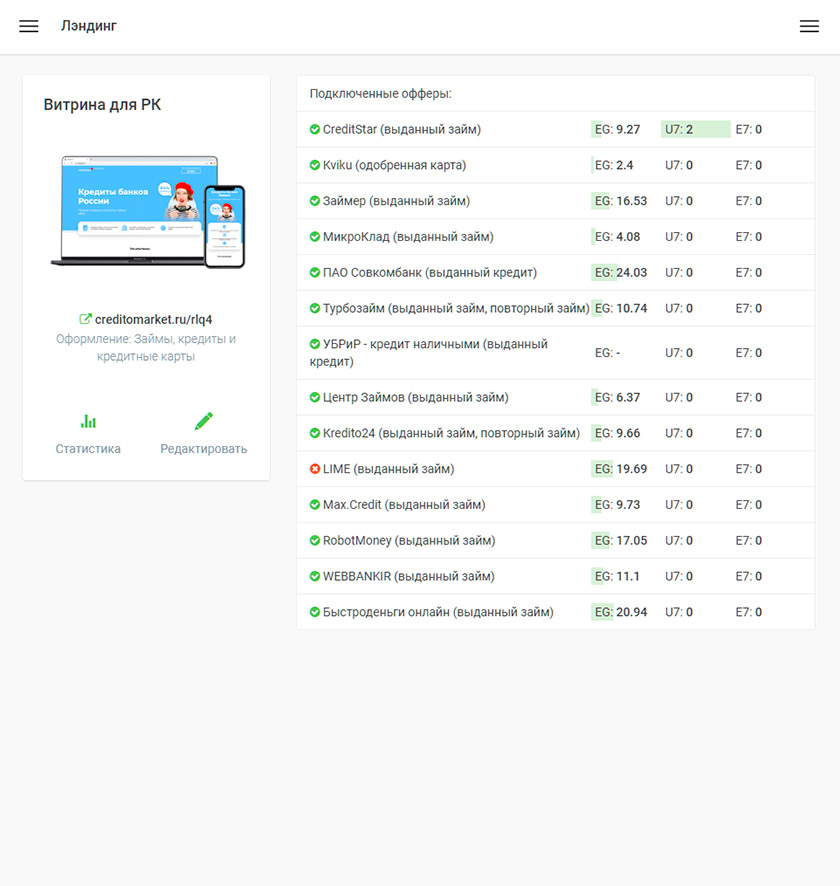Click the Лэндинг page title
Screen dimensions: 840x886
coord(89,26)
